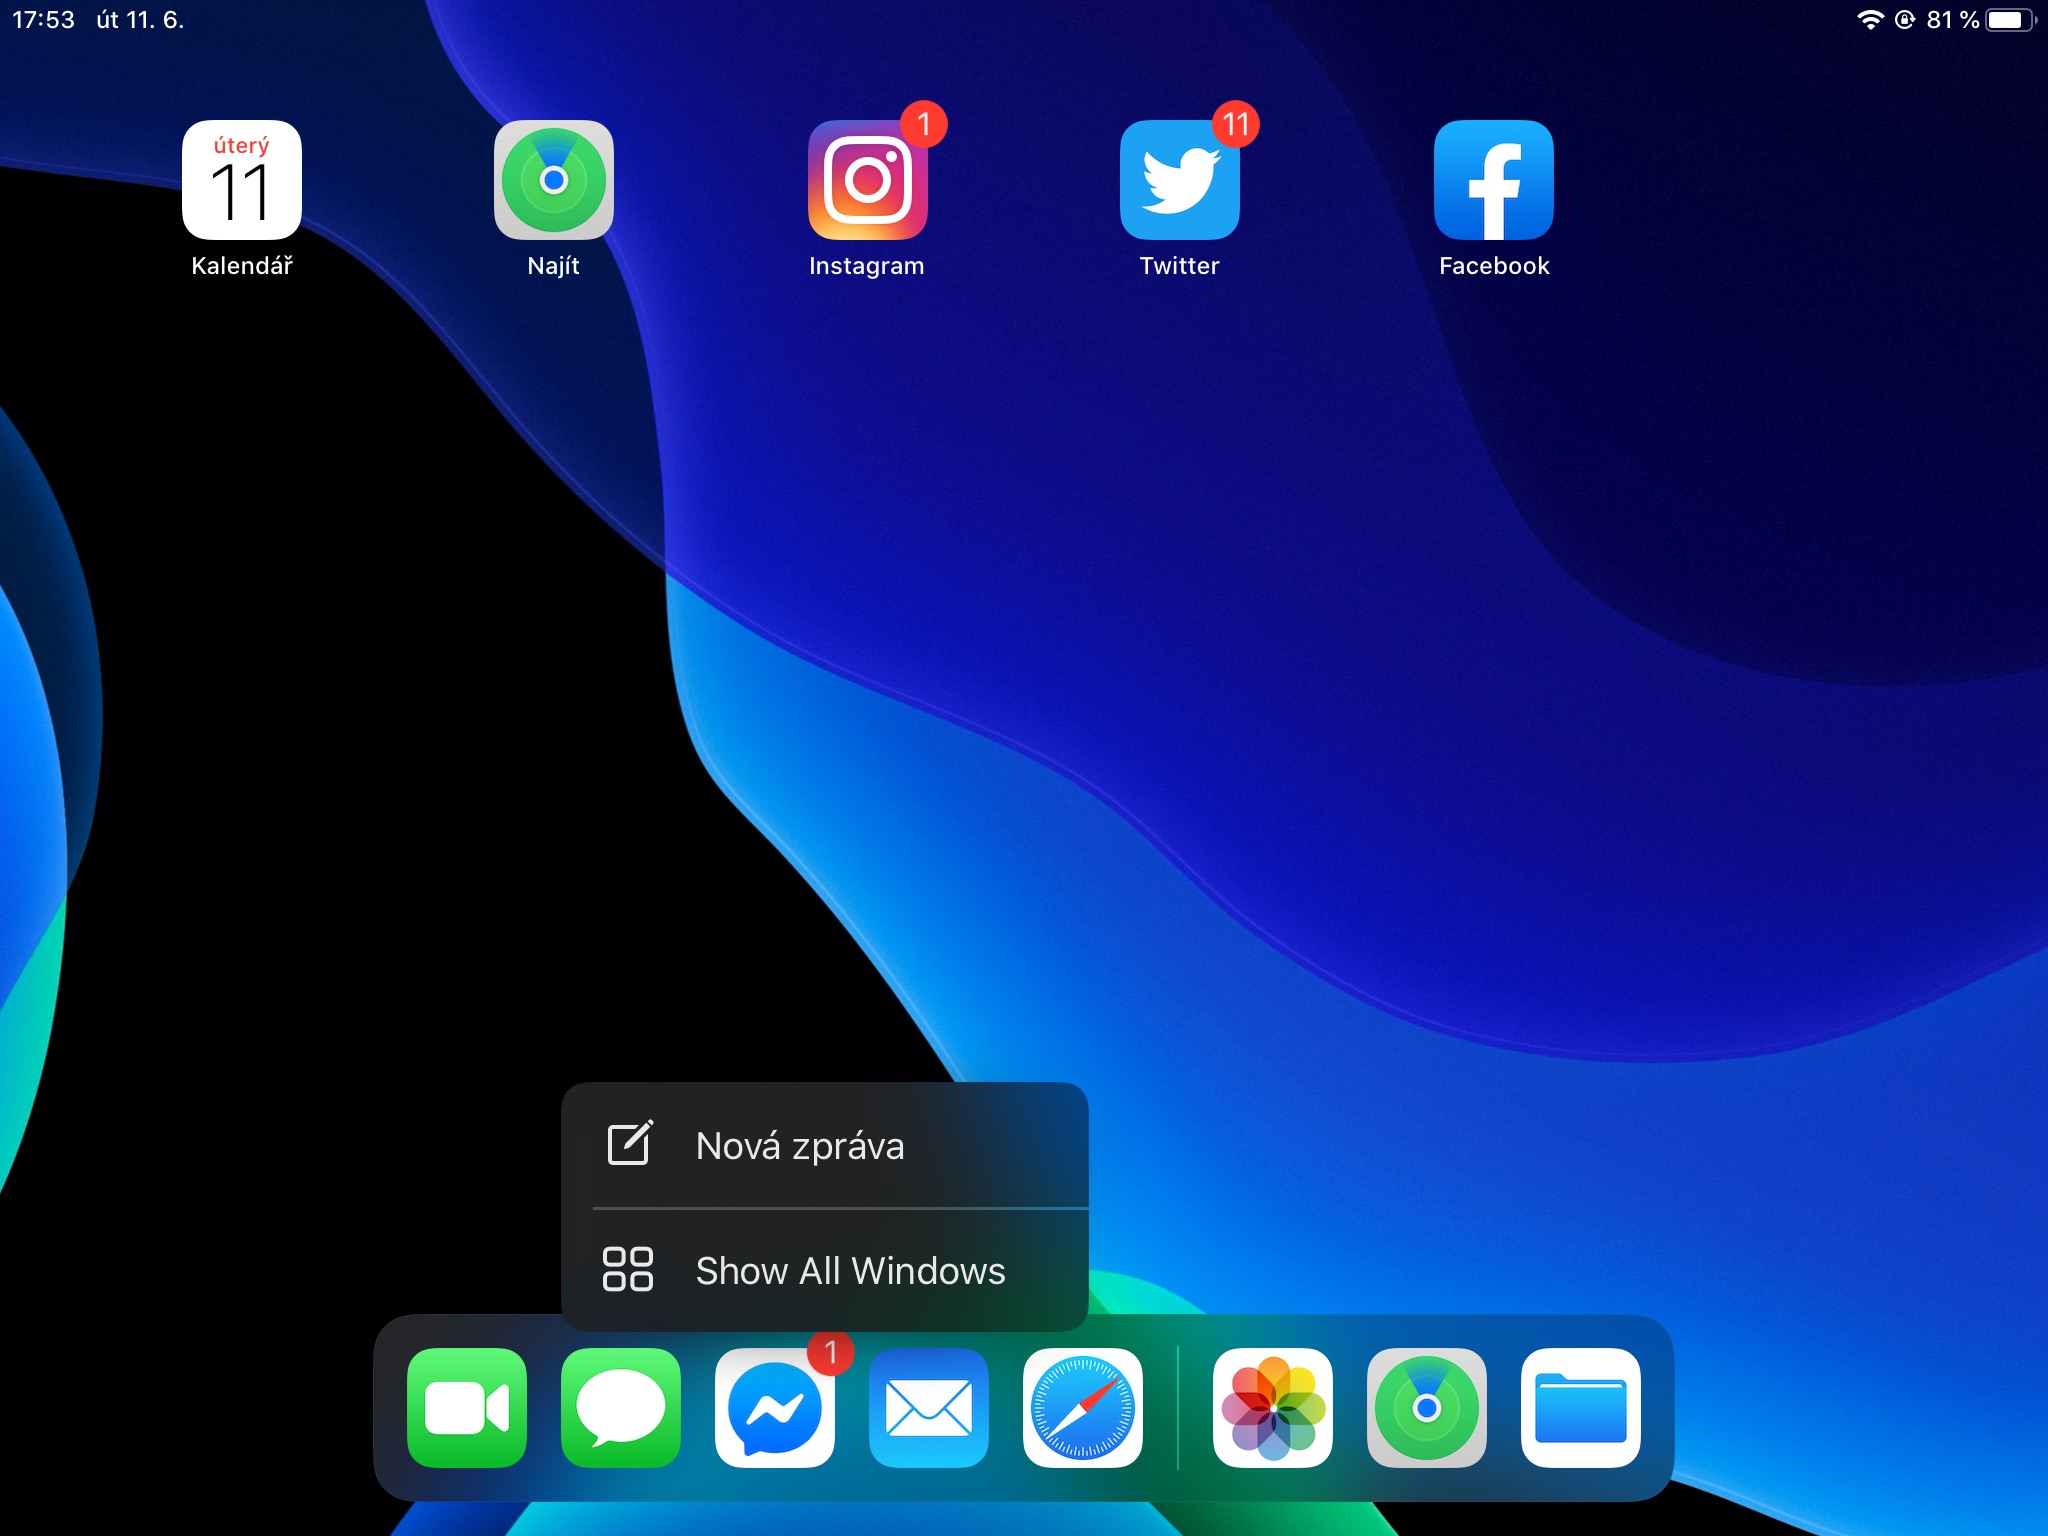The height and width of the screenshot is (1536, 2048).
Task: Tap the Wi-Fi status icon
Action: (x=1870, y=20)
